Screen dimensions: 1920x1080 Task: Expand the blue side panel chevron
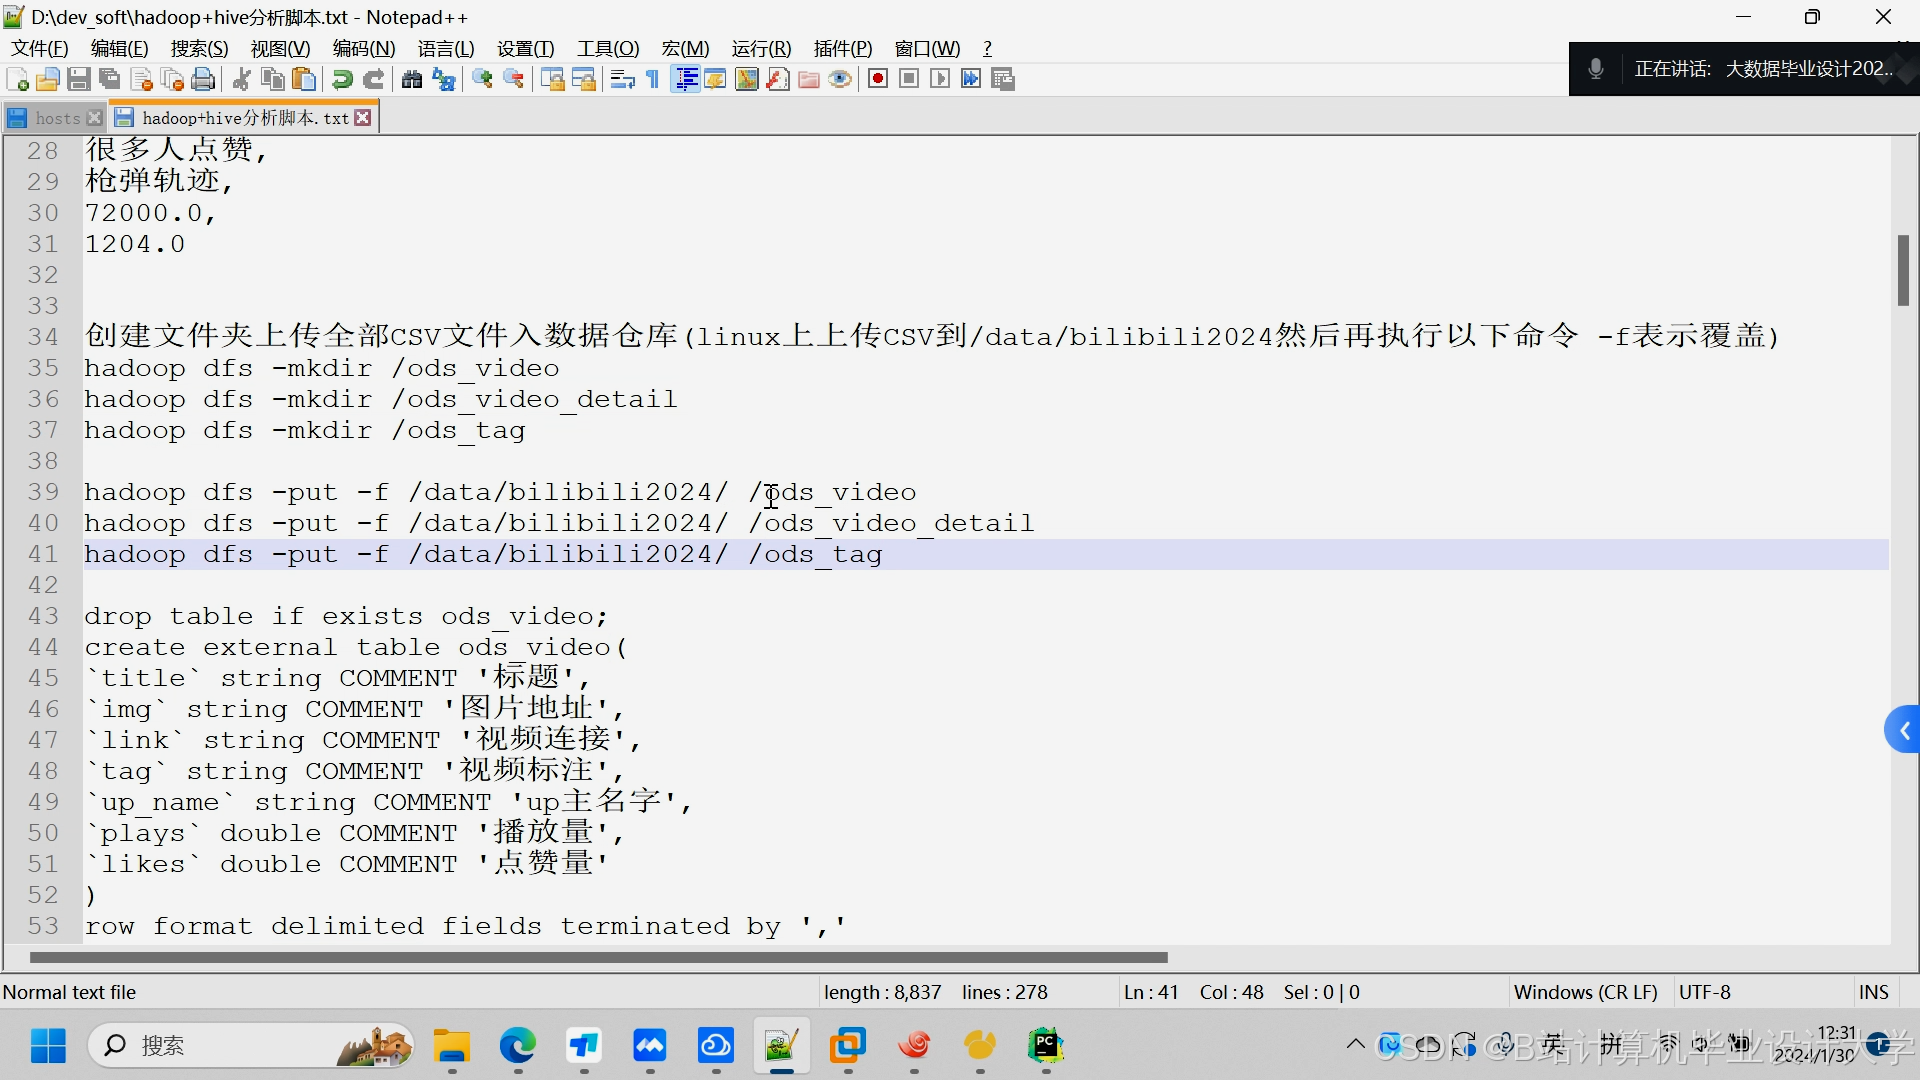(1903, 731)
